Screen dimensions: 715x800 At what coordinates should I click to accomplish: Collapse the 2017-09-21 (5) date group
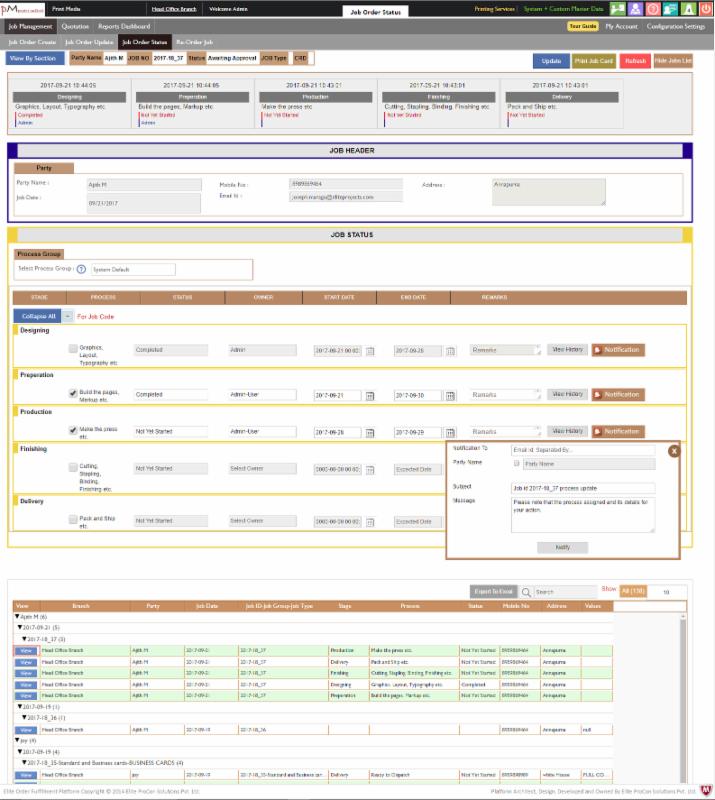pos(20,627)
